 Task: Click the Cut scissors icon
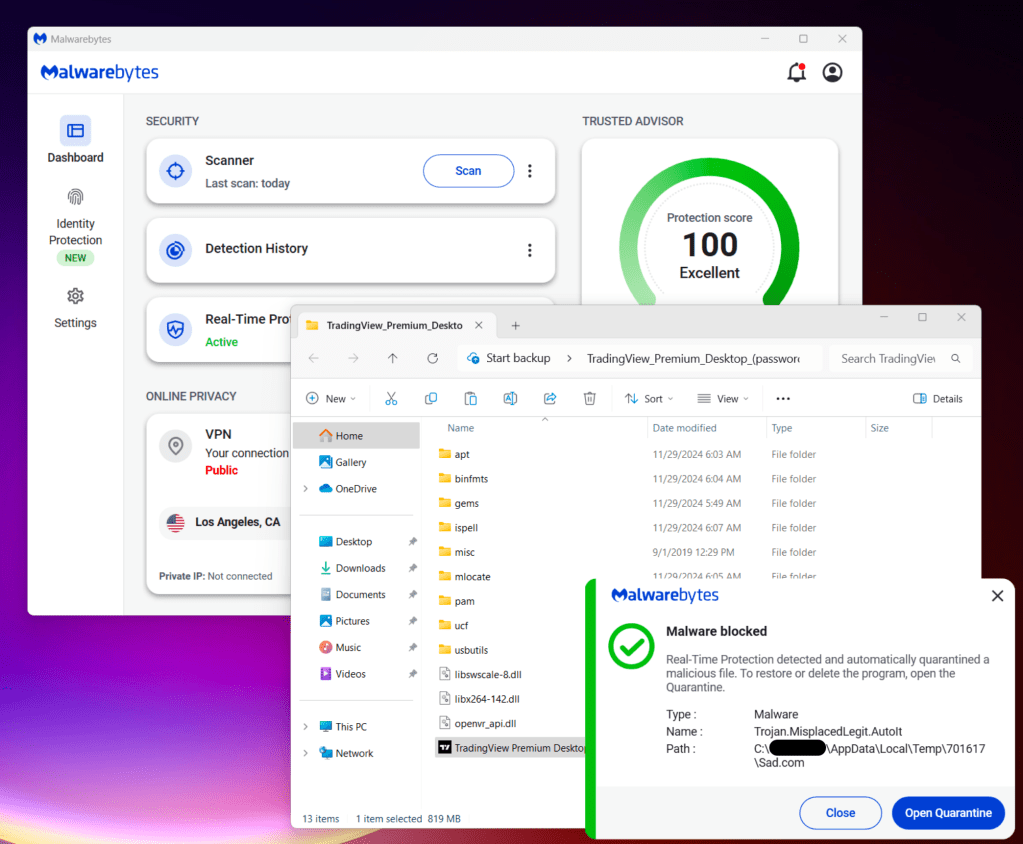391,399
